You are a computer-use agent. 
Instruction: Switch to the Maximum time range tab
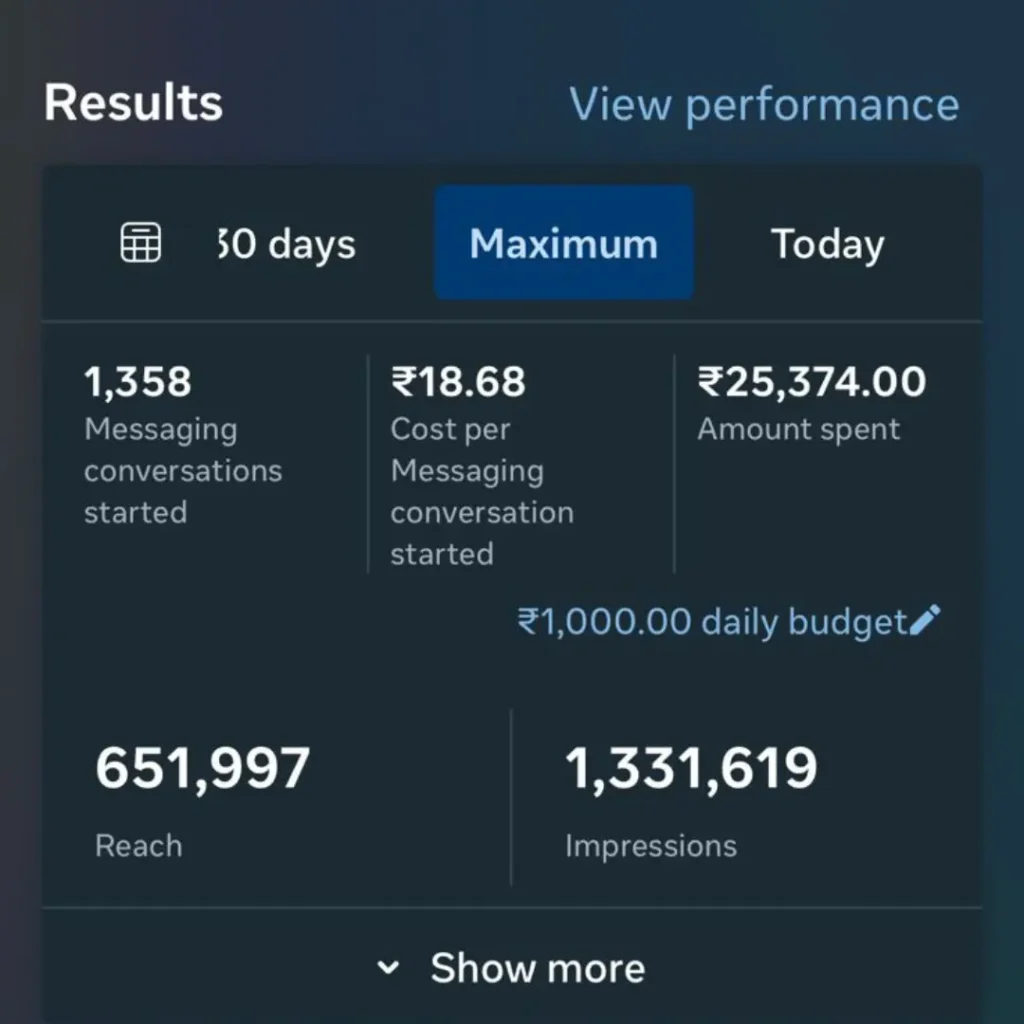tap(563, 243)
